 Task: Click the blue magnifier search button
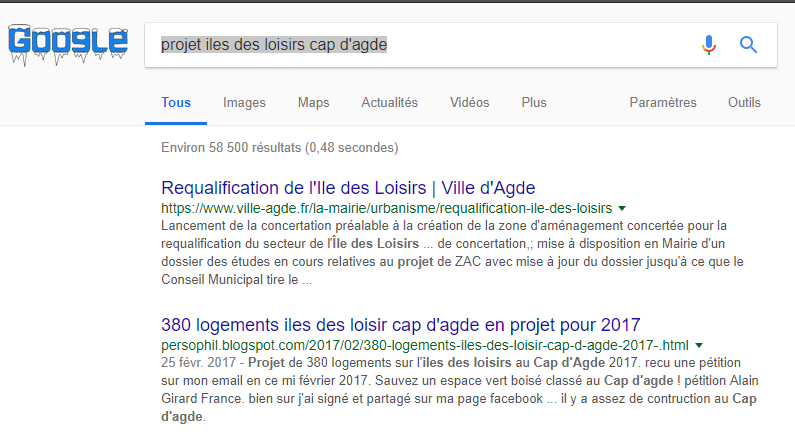click(x=748, y=45)
